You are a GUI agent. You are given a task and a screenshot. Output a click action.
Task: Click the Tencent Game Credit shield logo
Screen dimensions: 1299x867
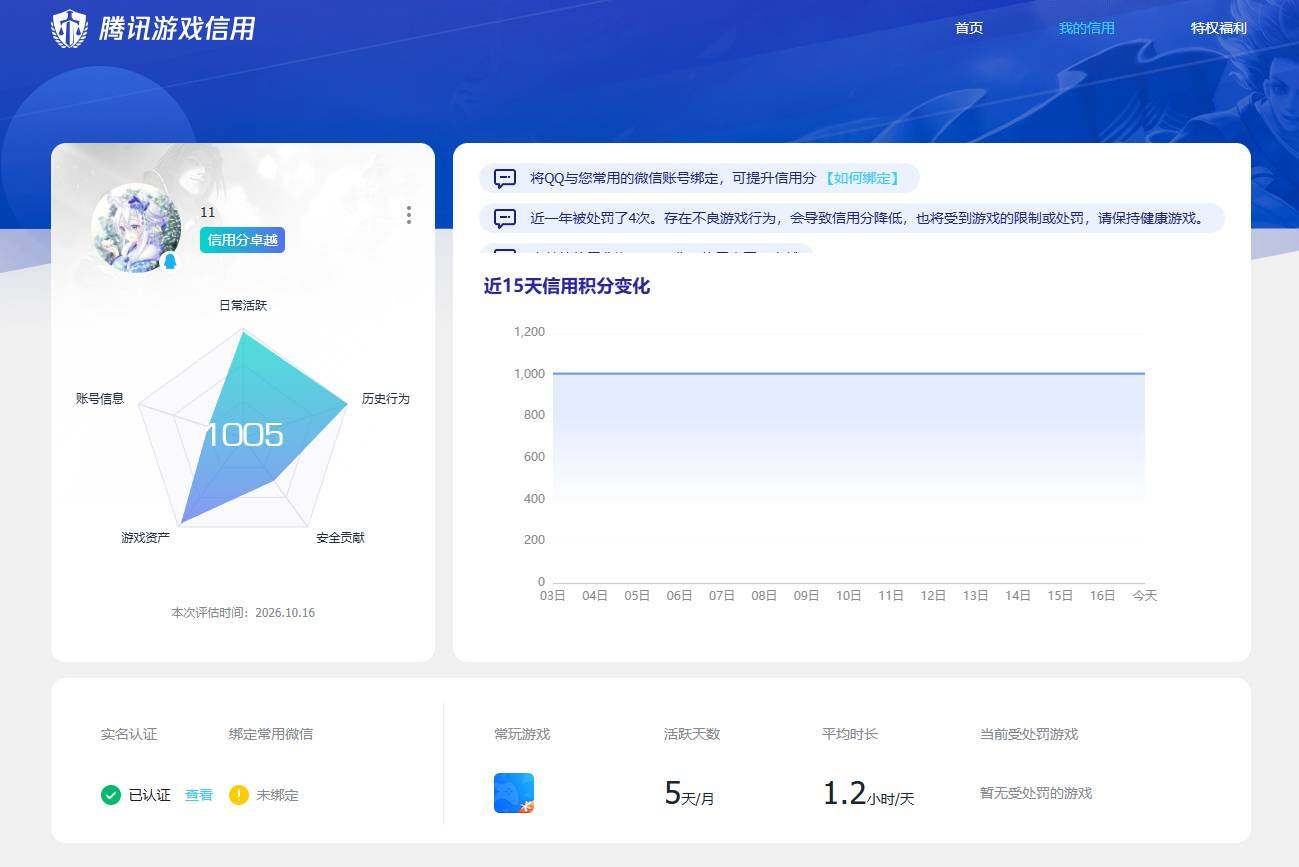pyautogui.click(x=70, y=28)
